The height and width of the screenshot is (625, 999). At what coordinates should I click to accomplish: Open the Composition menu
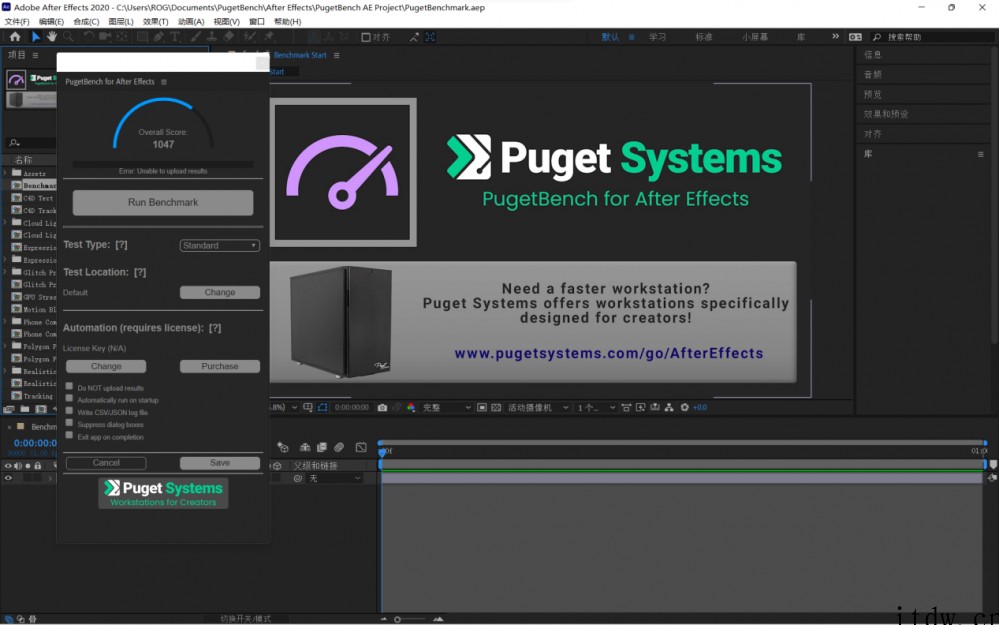(87, 22)
